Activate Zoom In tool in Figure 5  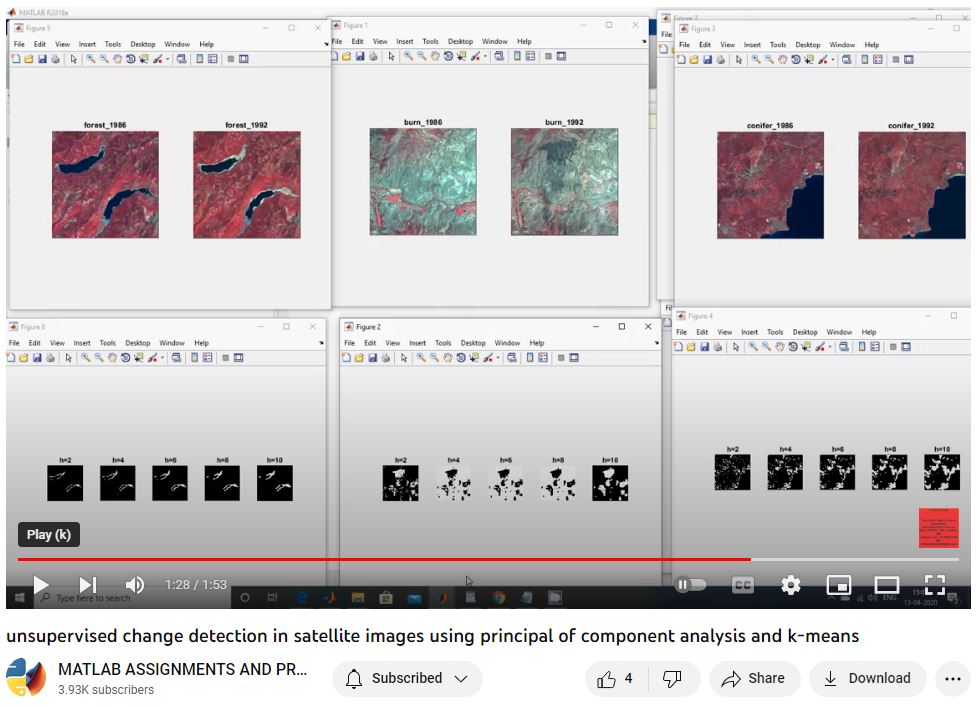[91, 59]
